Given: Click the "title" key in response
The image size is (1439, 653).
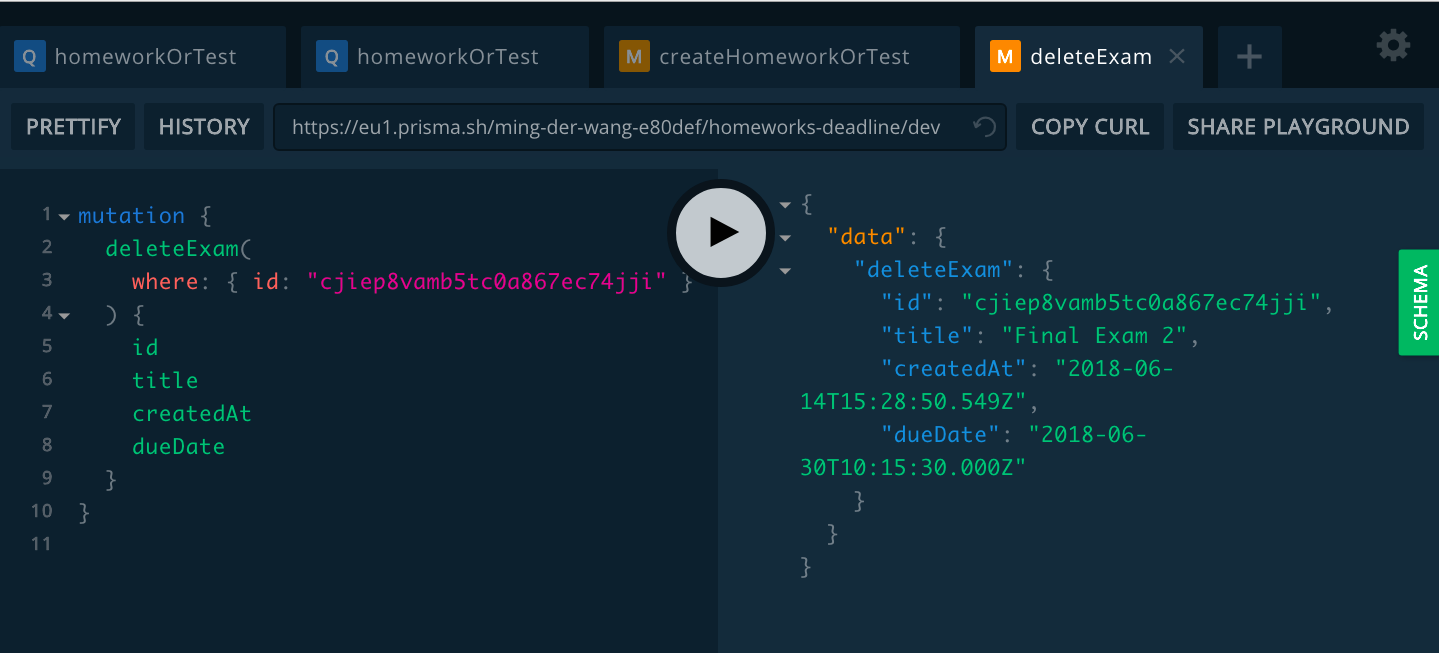Looking at the screenshot, I should click(x=927, y=336).
